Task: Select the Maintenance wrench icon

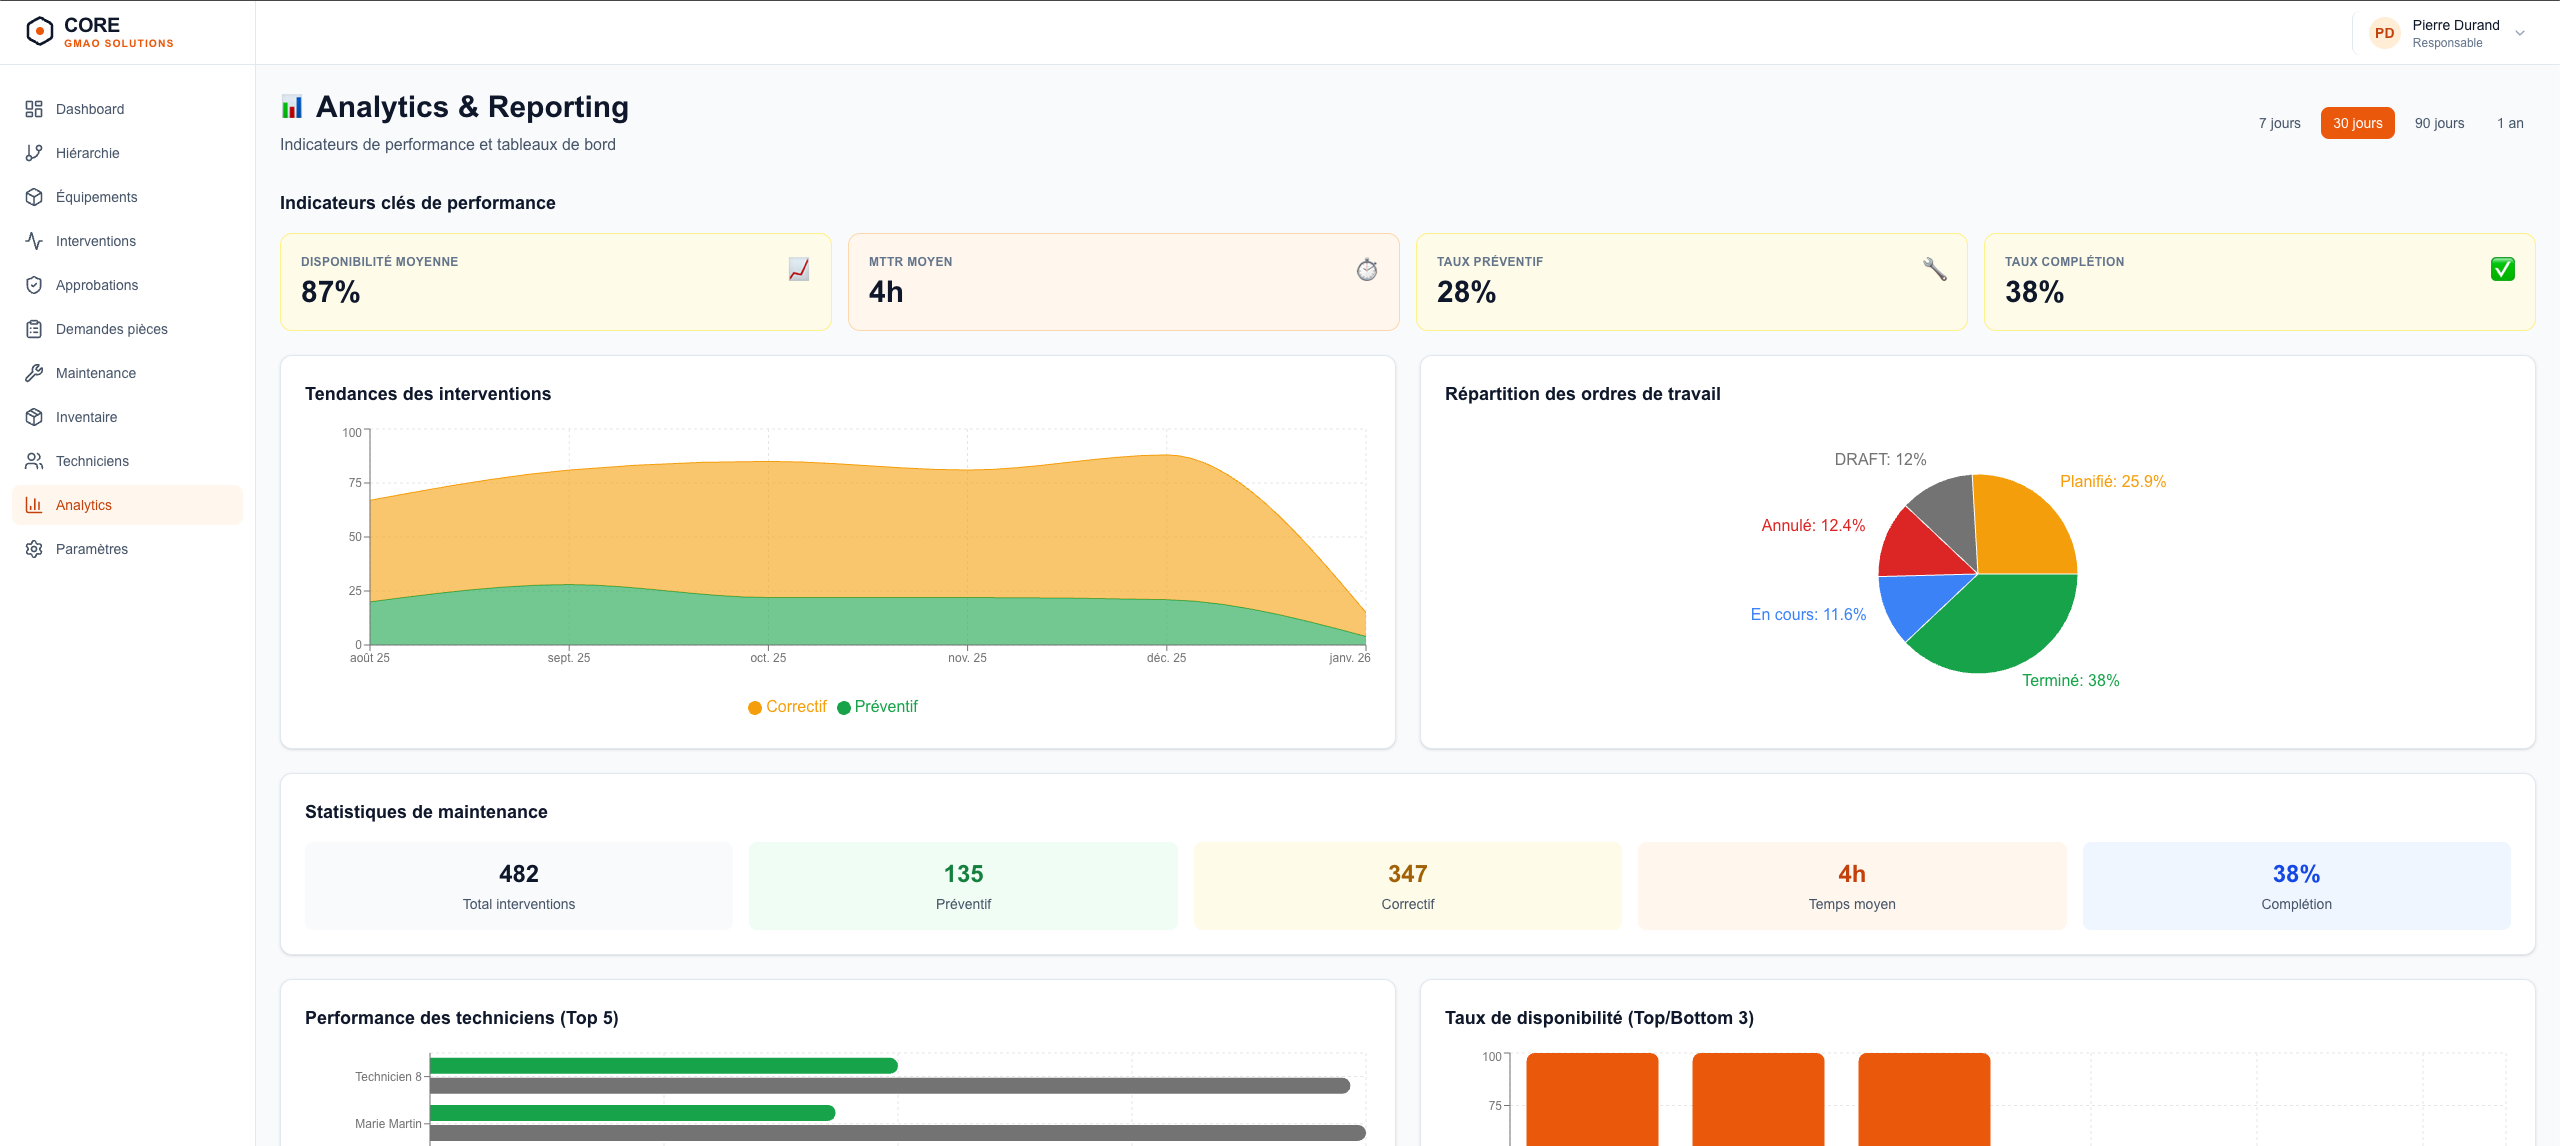Action: click(34, 373)
